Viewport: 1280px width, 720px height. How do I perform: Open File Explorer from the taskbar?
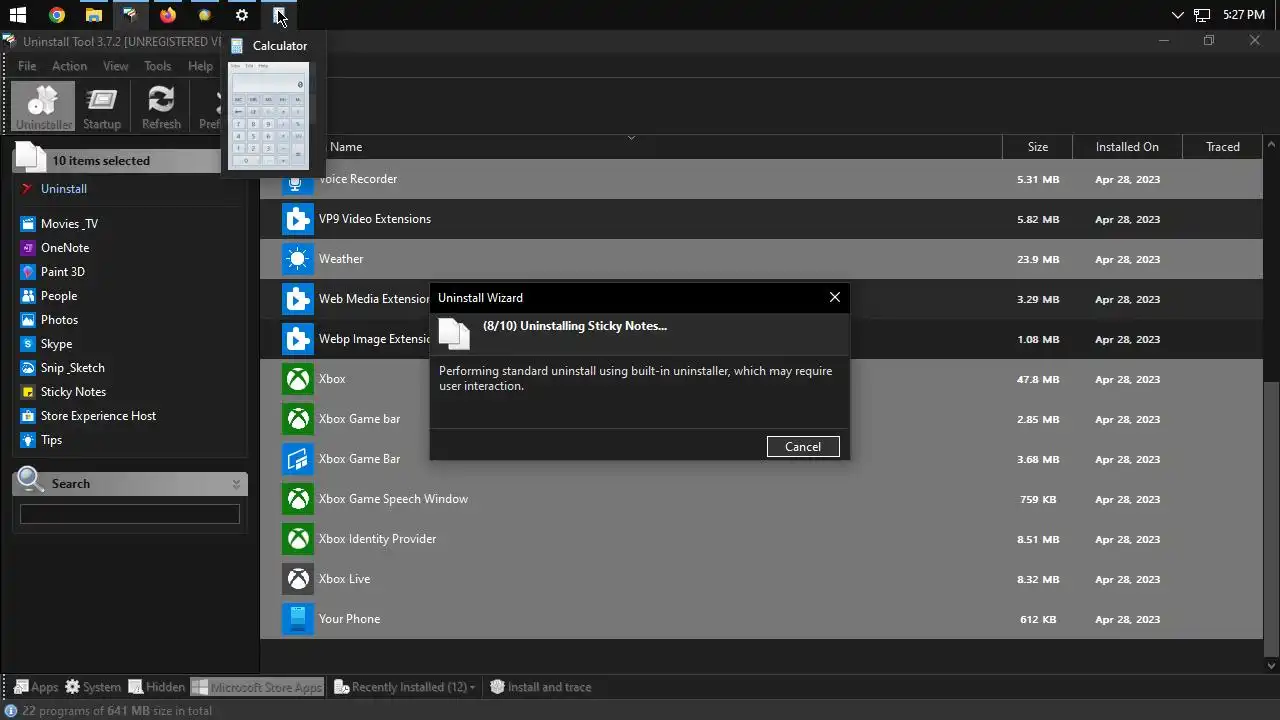coord(93,15)
